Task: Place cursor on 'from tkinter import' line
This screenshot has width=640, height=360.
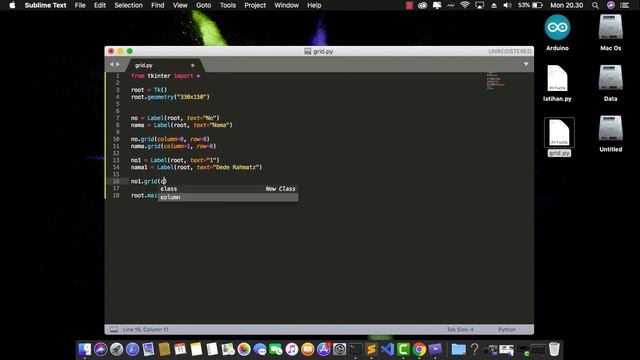Action: tap(165, 76)
